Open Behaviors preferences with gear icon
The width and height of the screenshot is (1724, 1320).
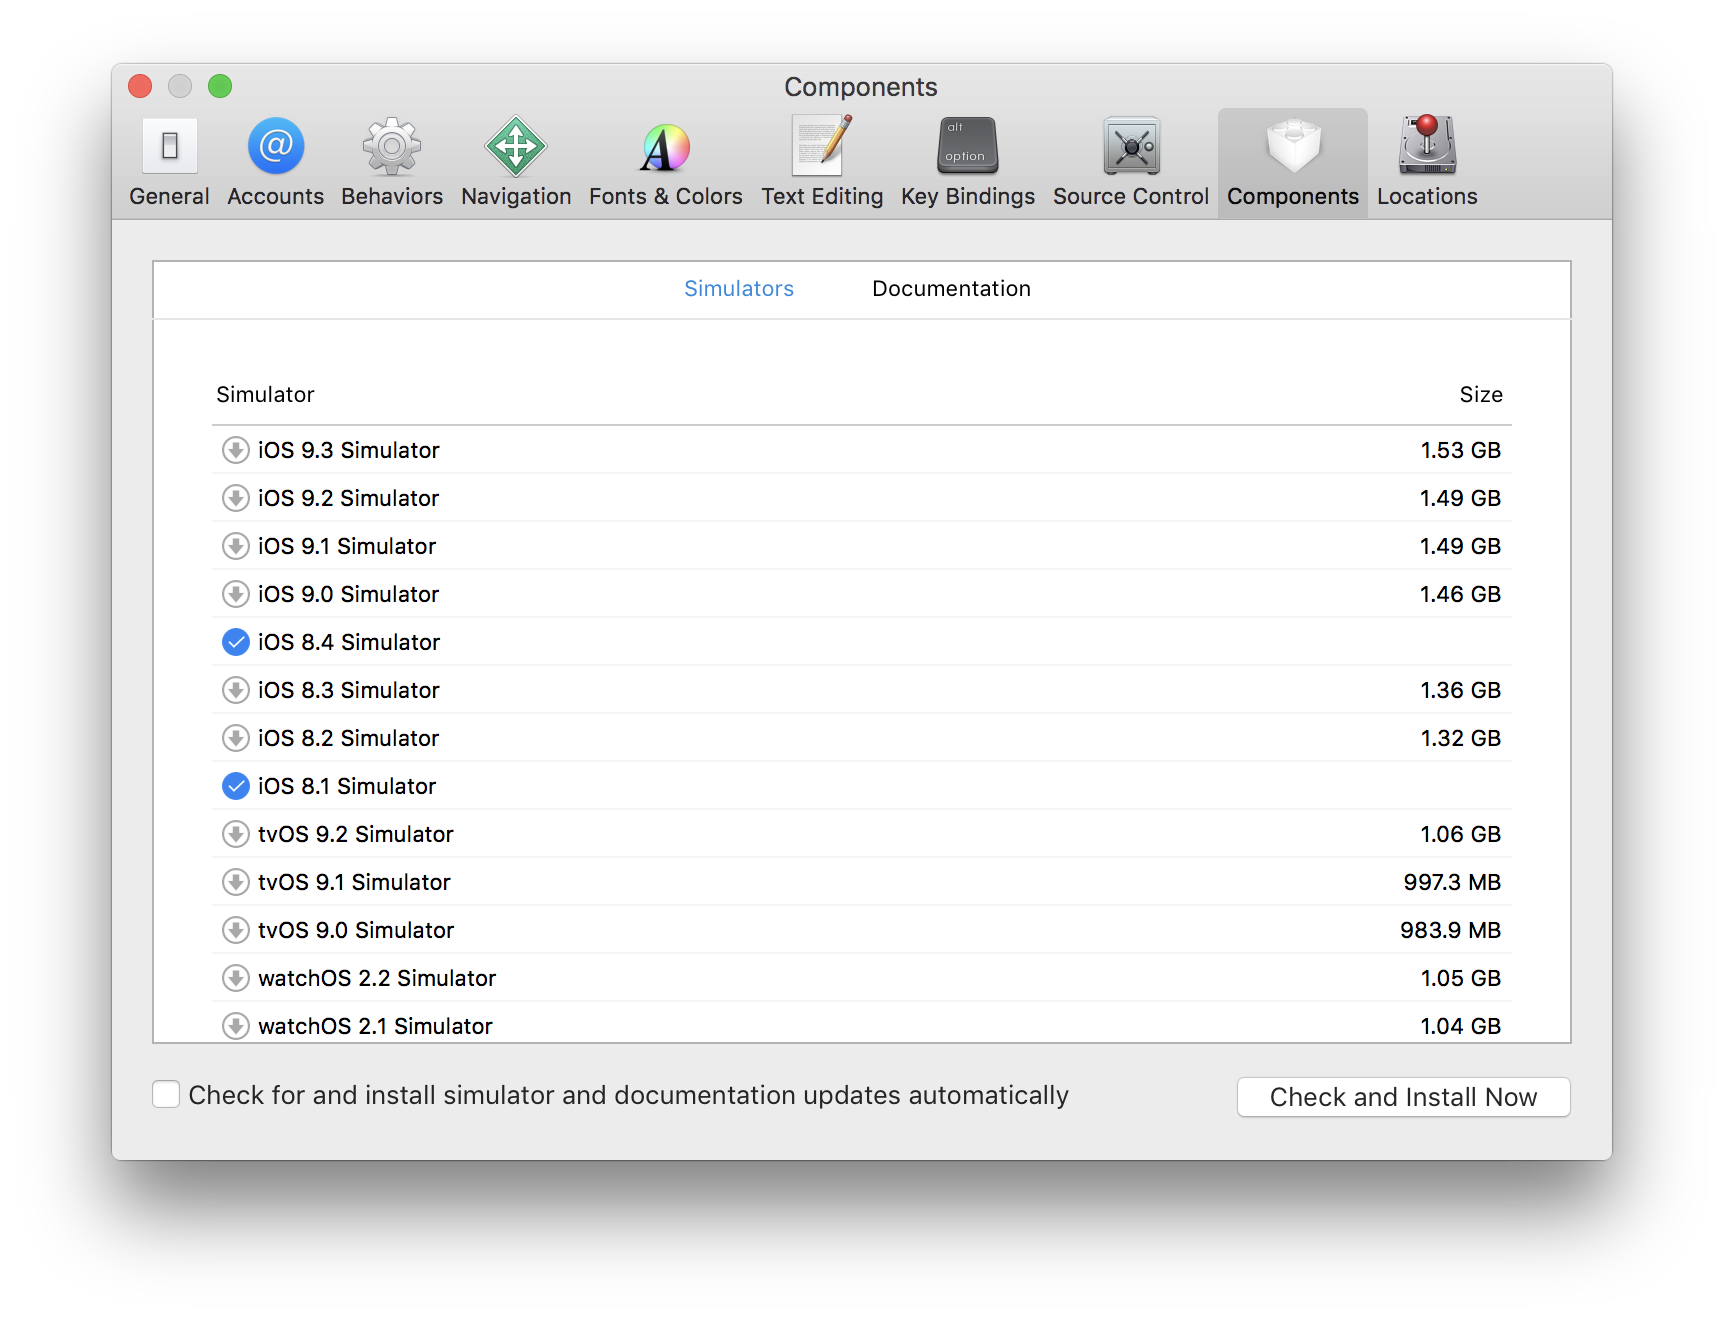pyautogui.click(x=392, y=162)
